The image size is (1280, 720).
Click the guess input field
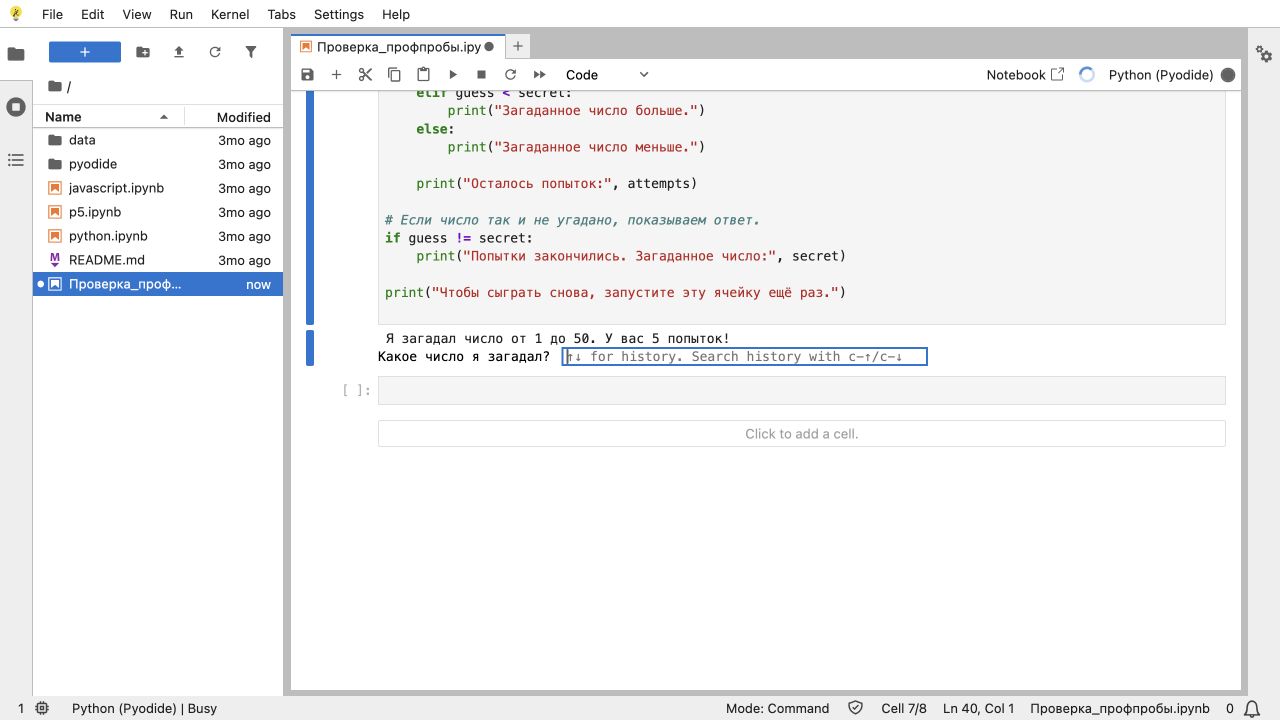tap(745, 356)
